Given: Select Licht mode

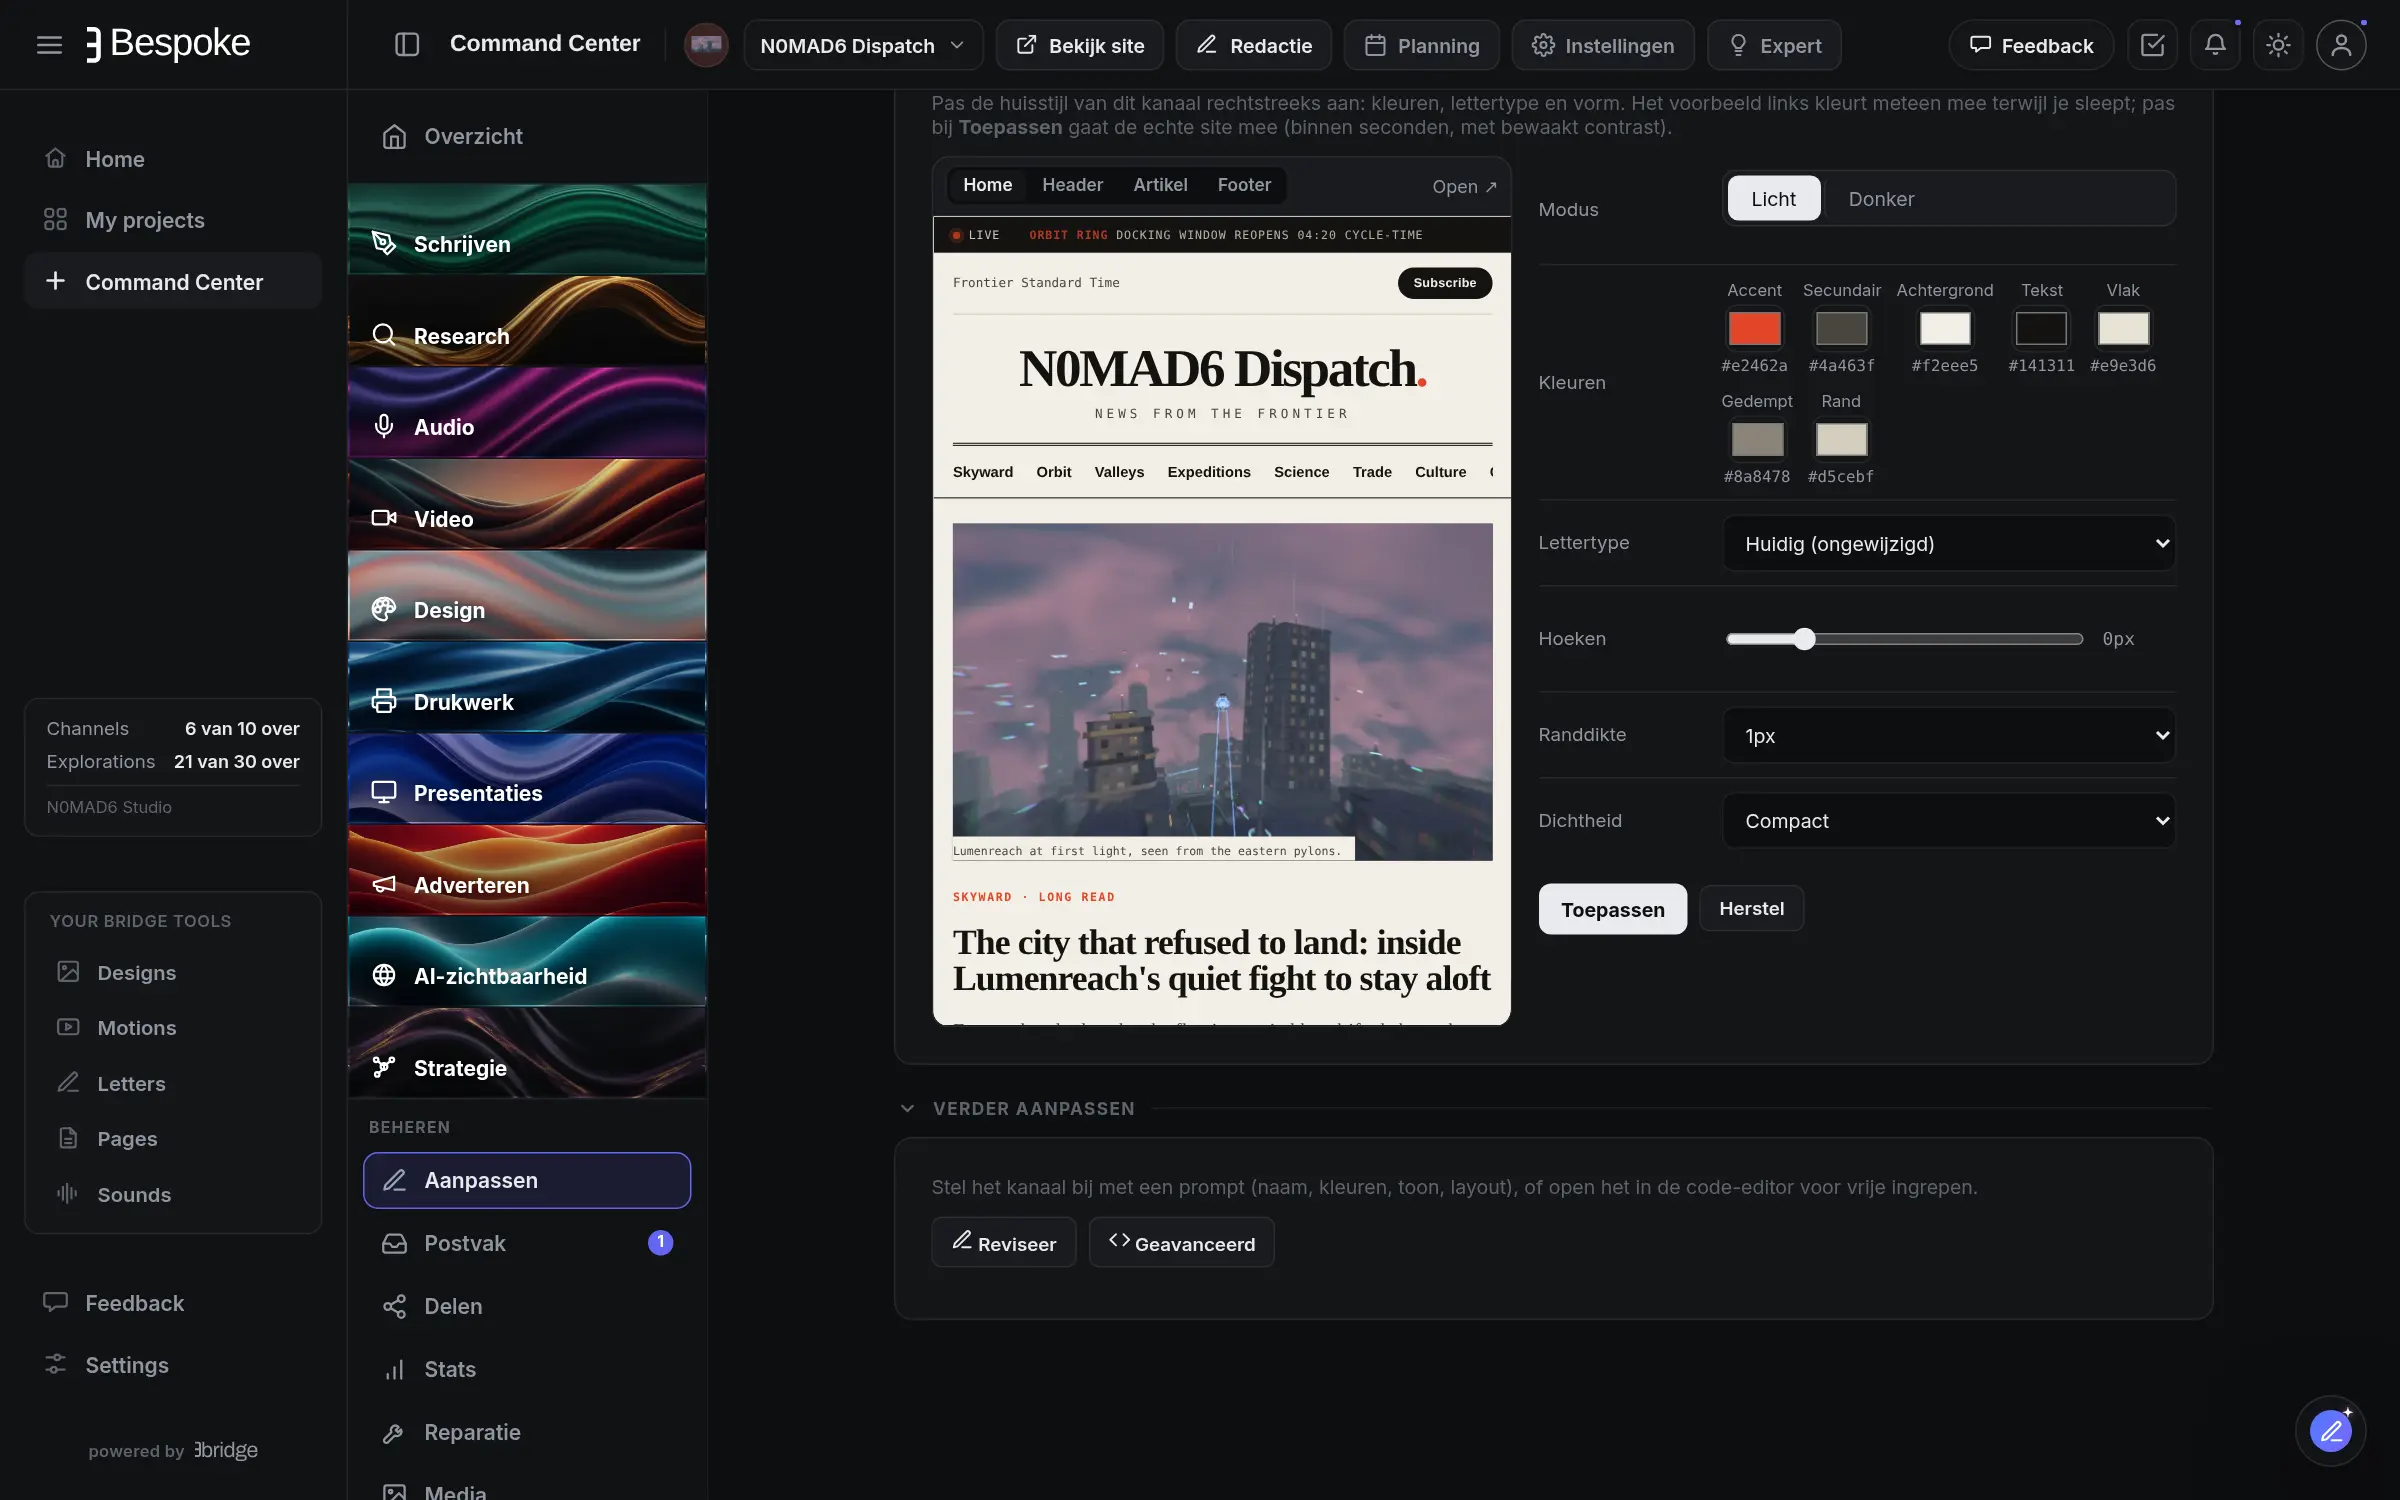Looking at the screenshot, I should point(1773,198).
